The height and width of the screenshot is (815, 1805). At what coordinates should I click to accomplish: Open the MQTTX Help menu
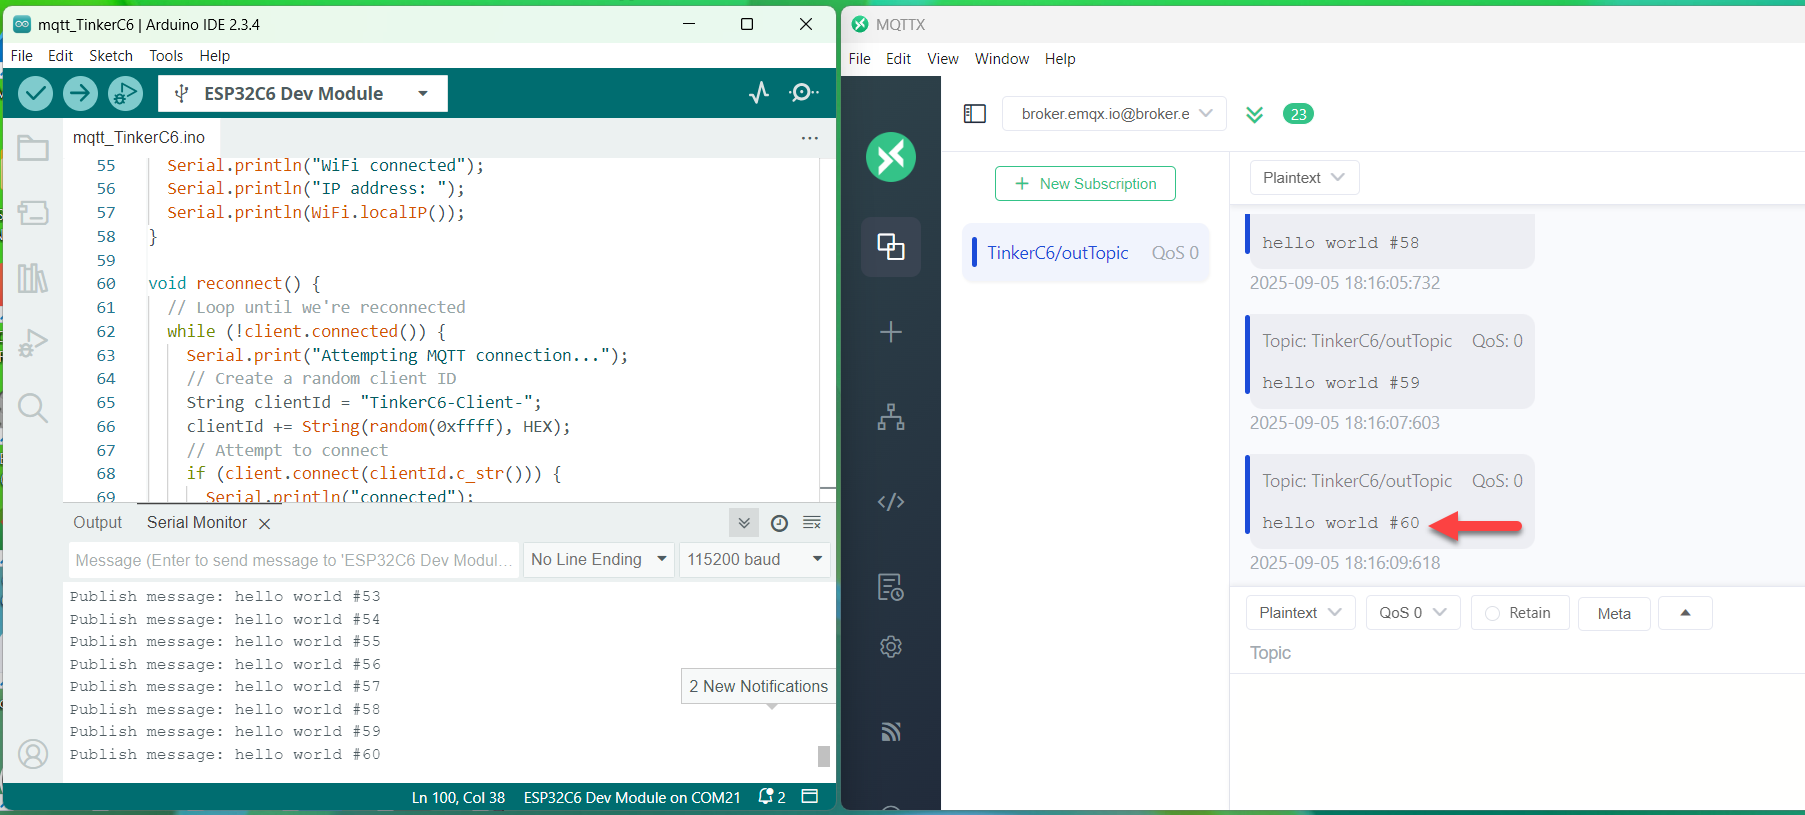click(1060, 59)
